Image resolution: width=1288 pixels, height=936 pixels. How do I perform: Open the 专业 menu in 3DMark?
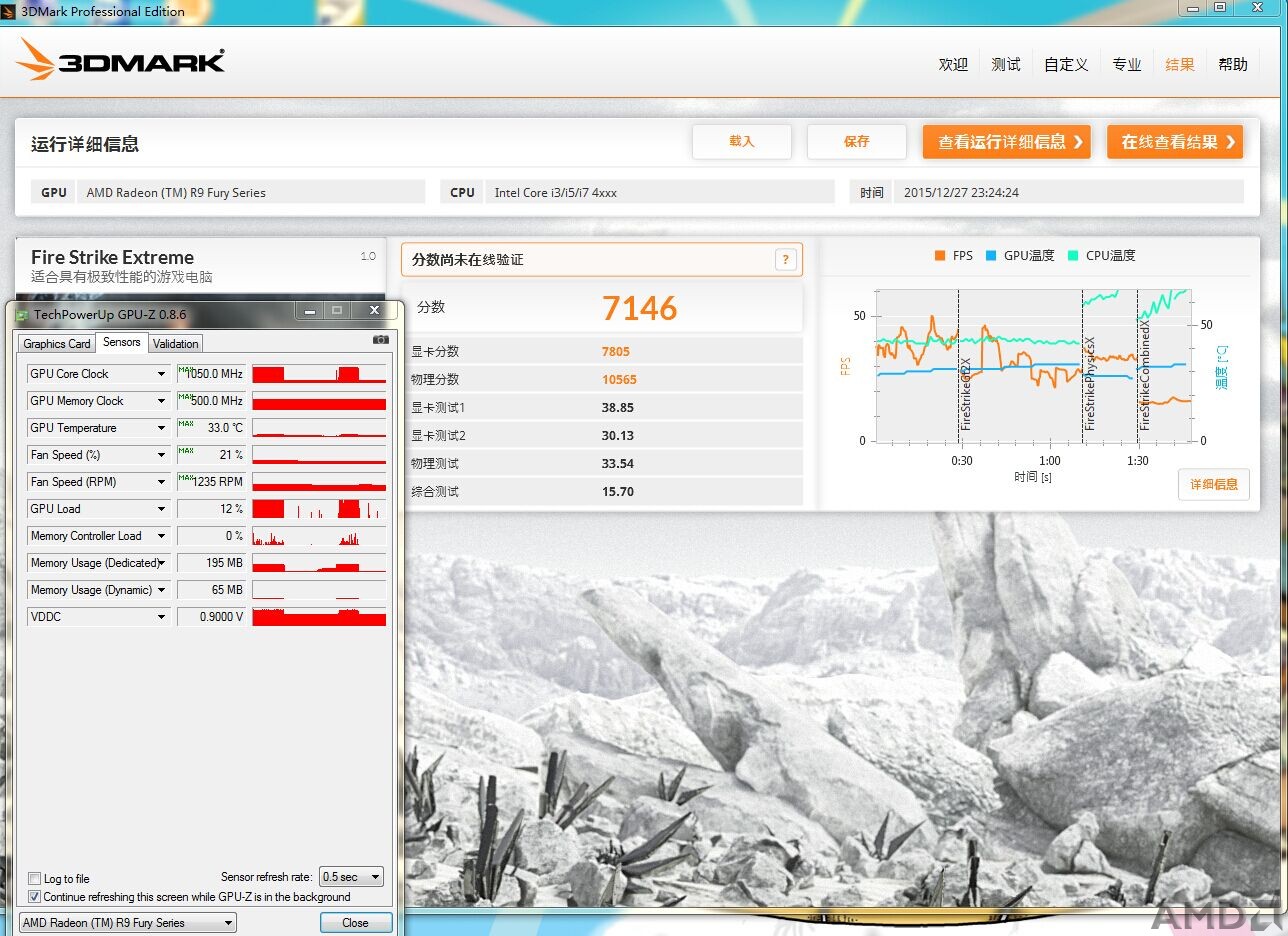coord(1127,64)
